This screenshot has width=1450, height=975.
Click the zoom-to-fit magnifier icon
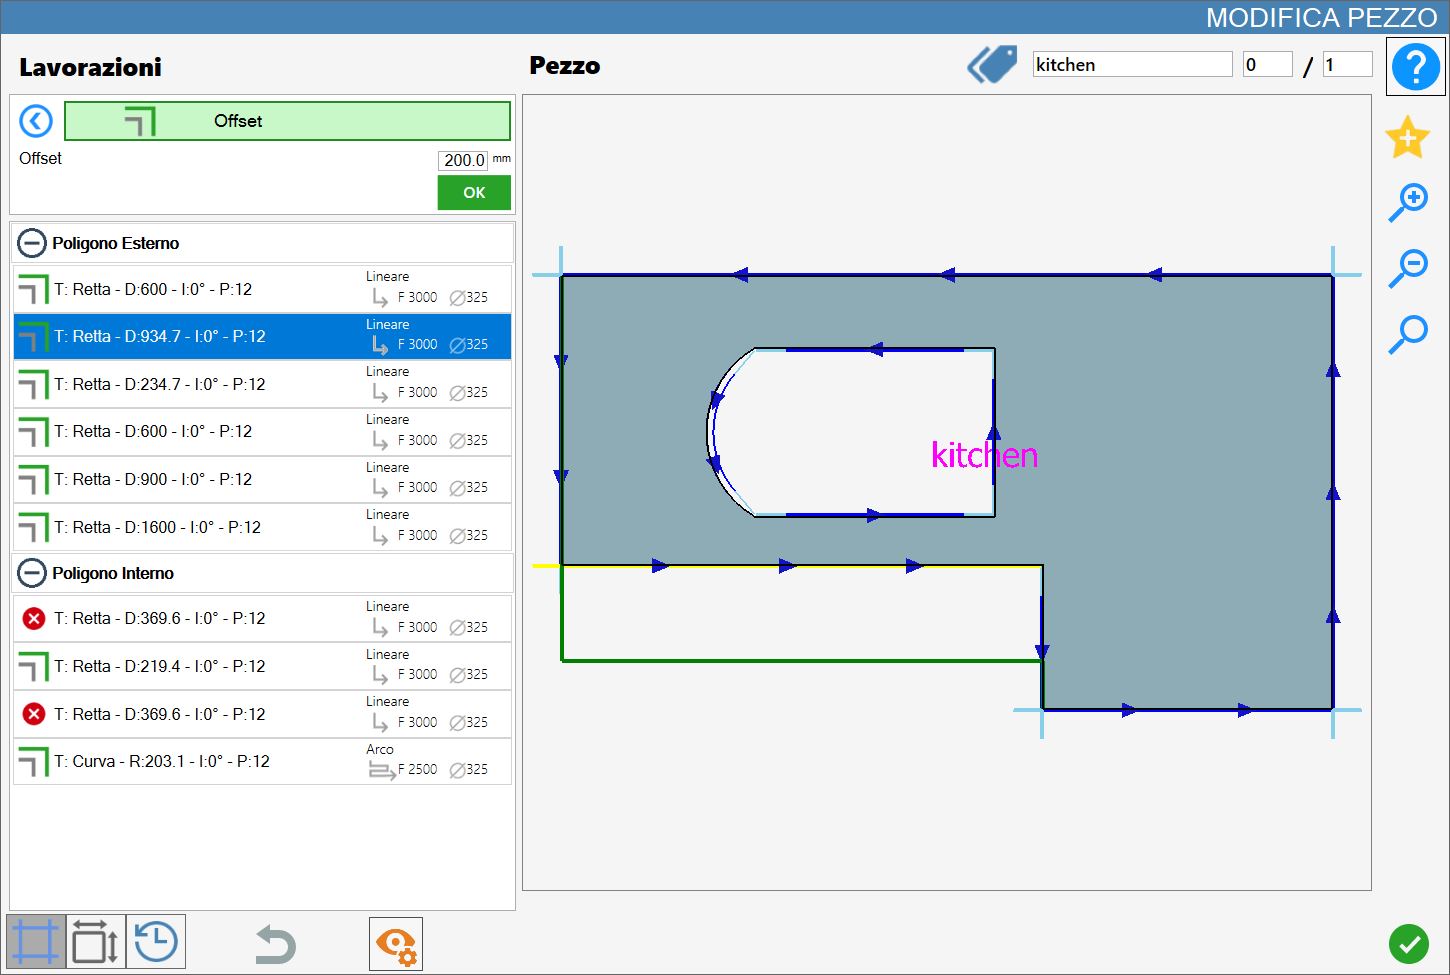tap(1408, 334)
